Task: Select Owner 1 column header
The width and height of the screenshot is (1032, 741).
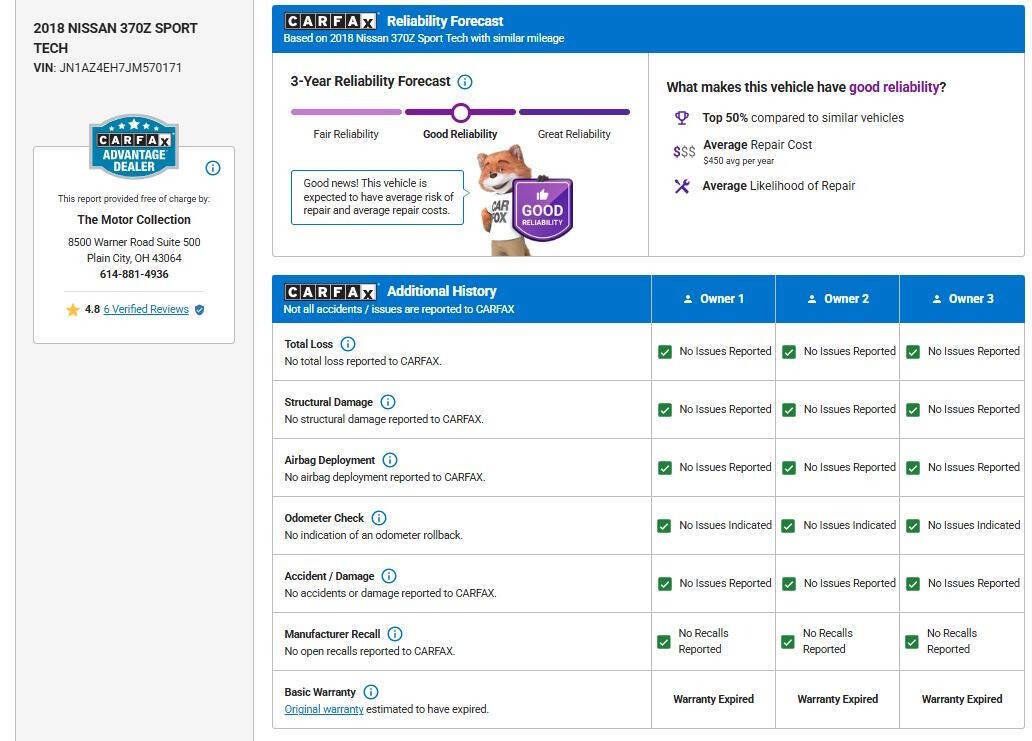Action: tap(713, 299)
